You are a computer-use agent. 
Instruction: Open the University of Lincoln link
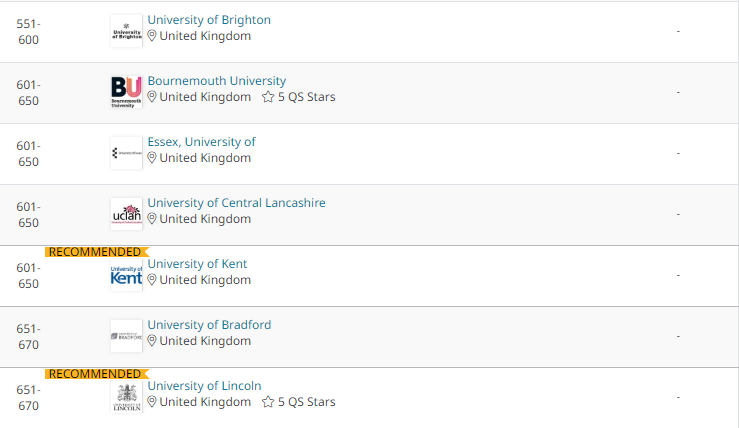tap(204, 386)
